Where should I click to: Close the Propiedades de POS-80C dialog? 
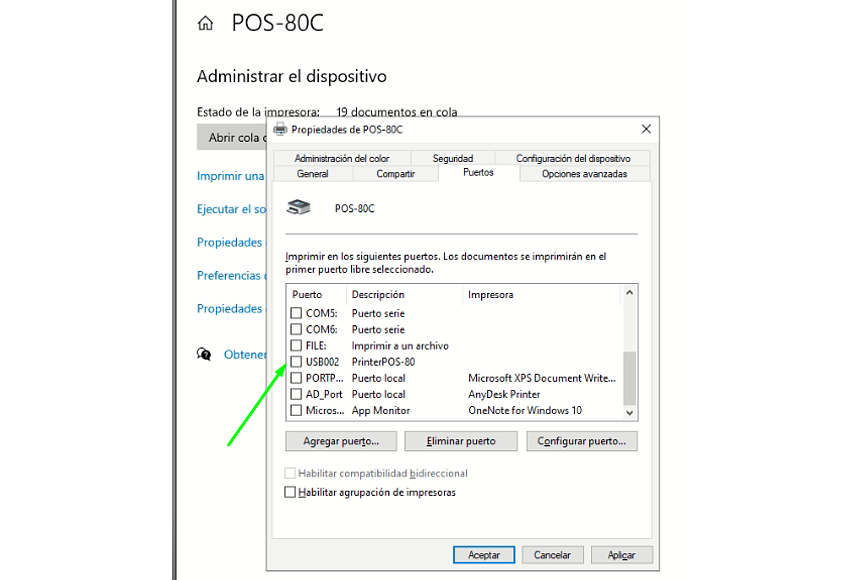tap(646, 129)
